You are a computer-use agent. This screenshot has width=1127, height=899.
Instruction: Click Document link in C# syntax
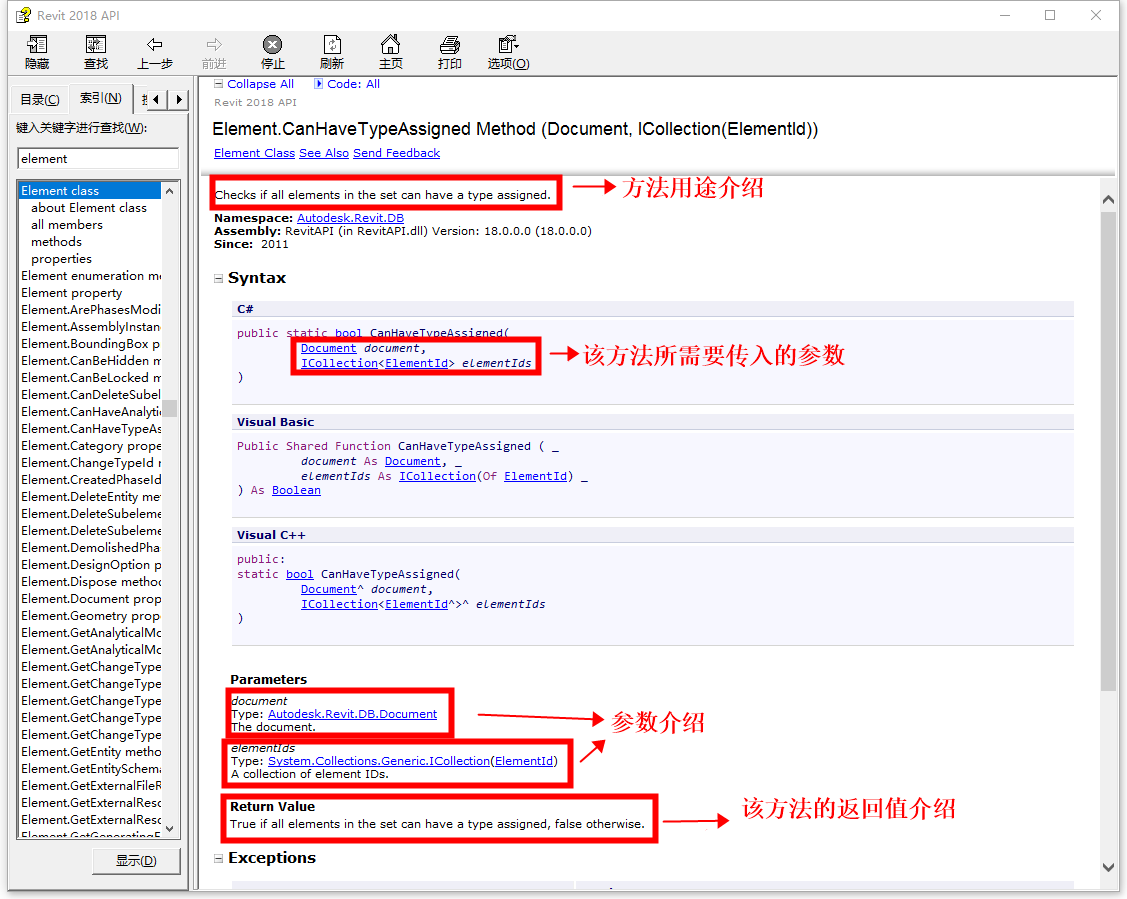328,349
